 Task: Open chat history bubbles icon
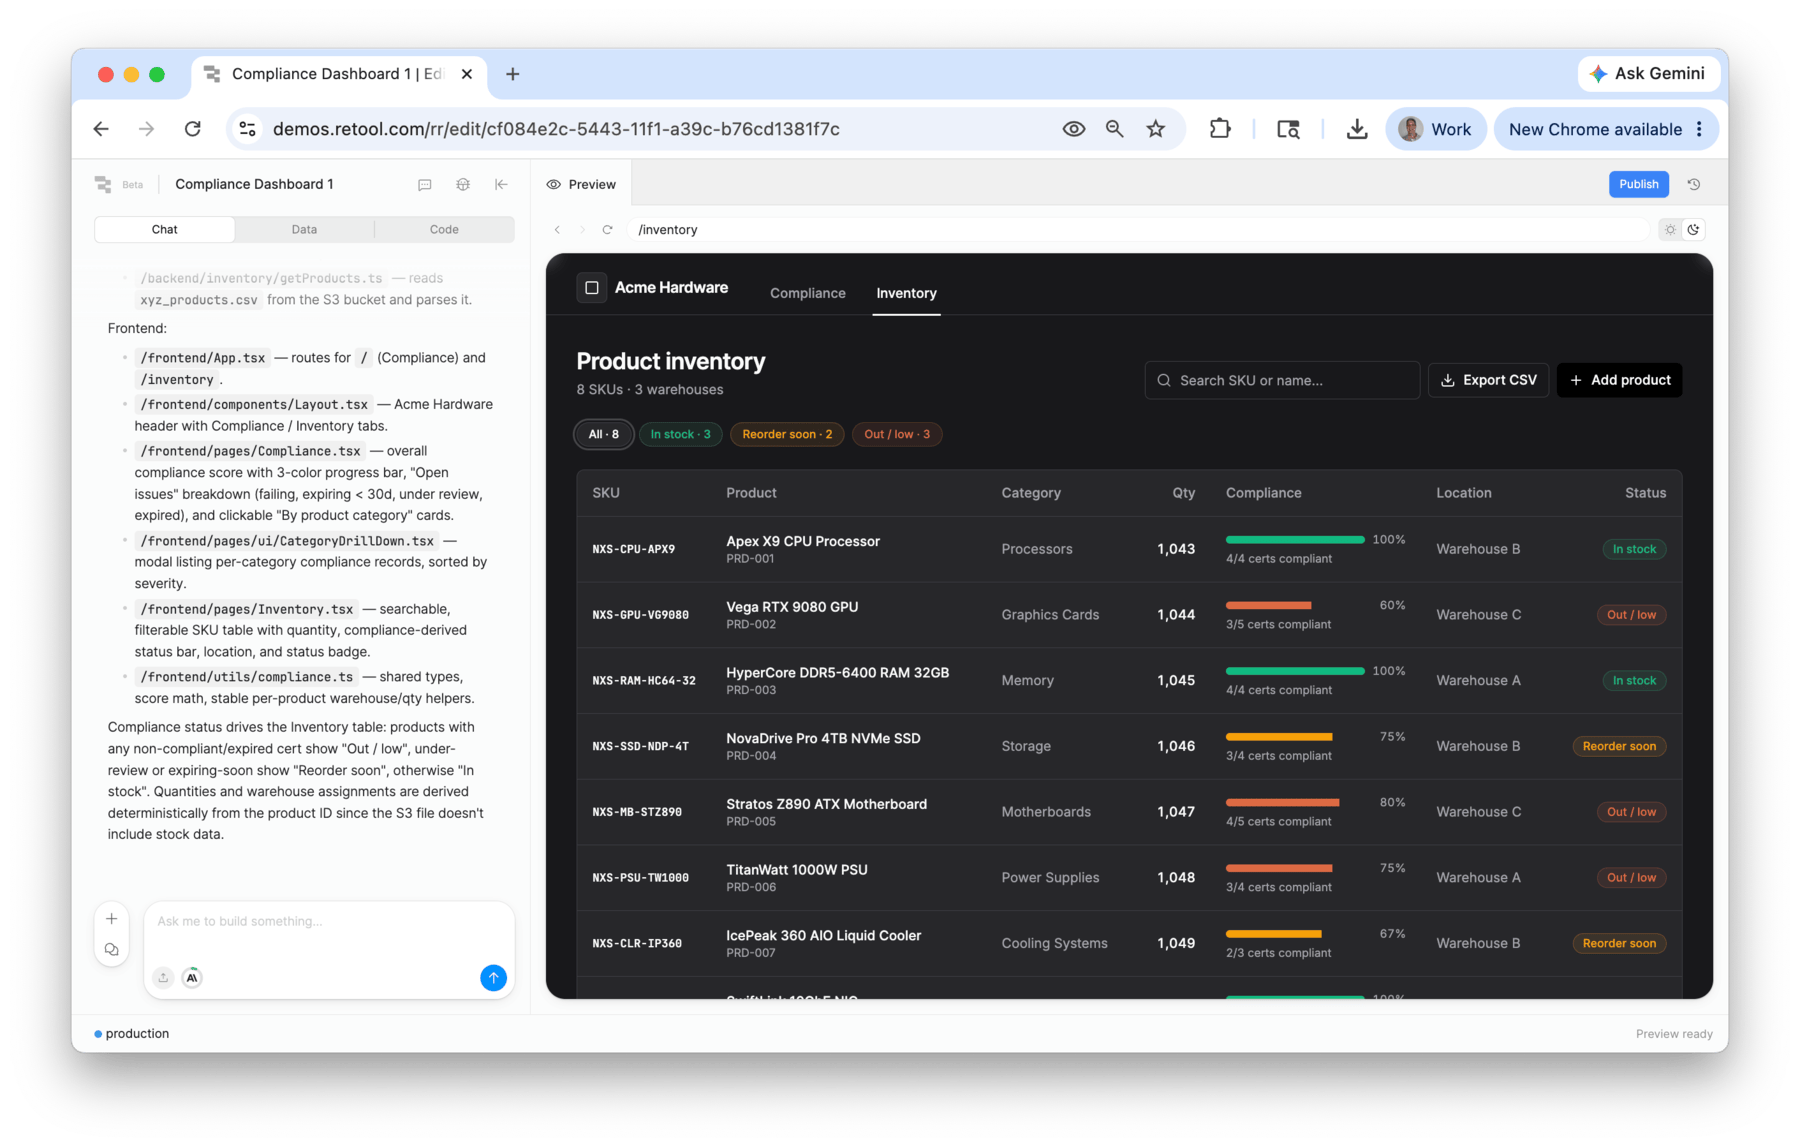pyautogui.click(x=112, y=950)
